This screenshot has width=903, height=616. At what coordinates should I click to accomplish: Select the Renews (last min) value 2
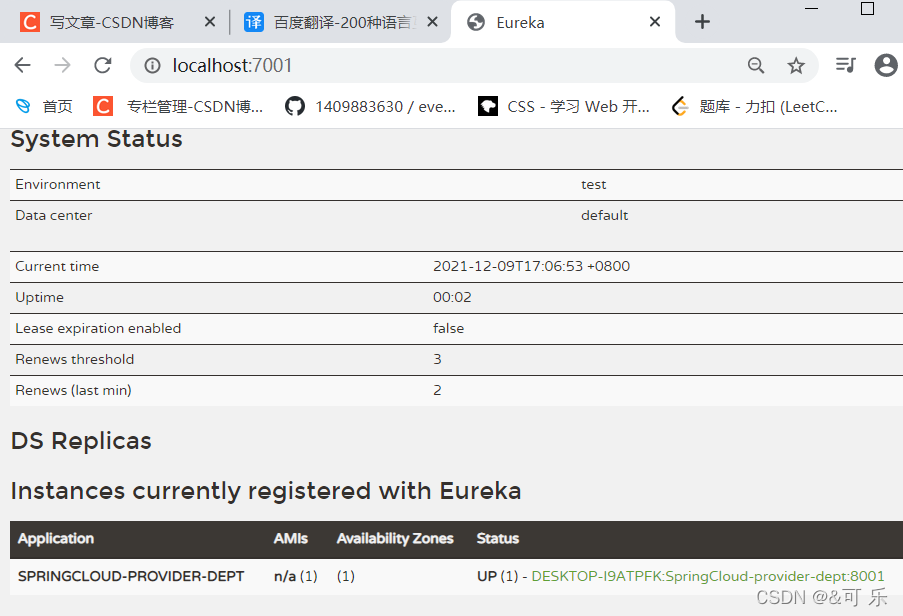tap(437, 390)
